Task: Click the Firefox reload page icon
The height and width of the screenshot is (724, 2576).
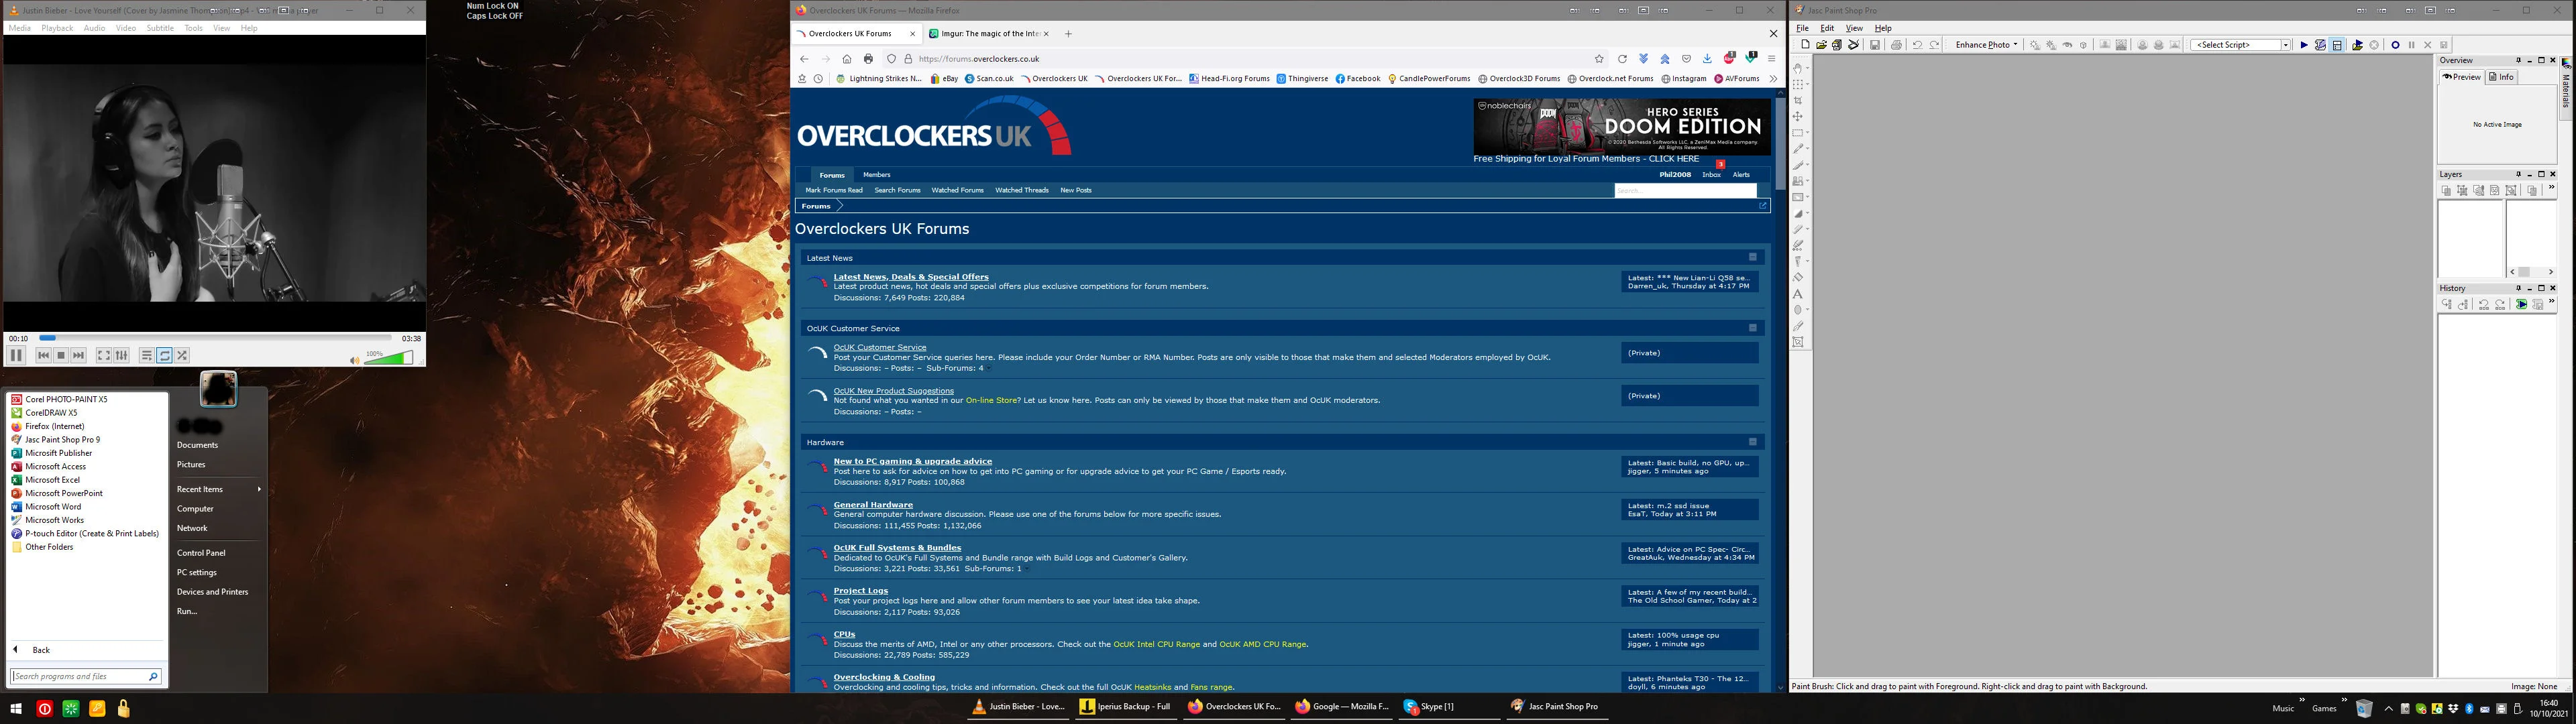Action: (x=1622, y=59)
